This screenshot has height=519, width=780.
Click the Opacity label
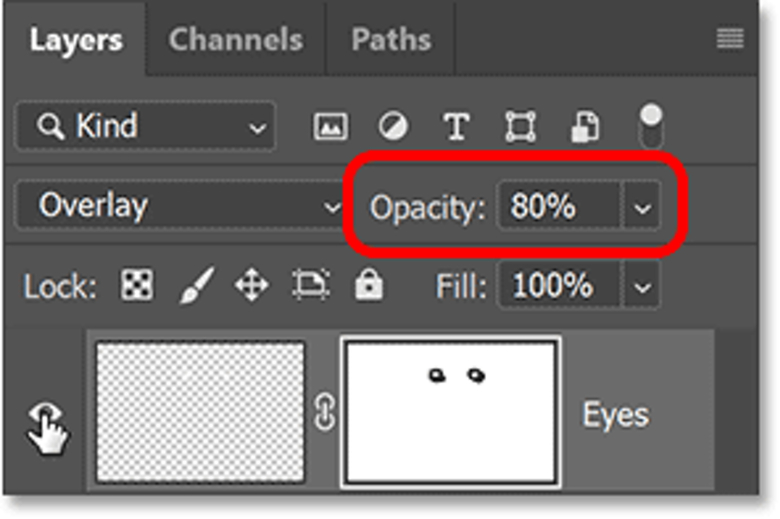(x=427, y=207)
